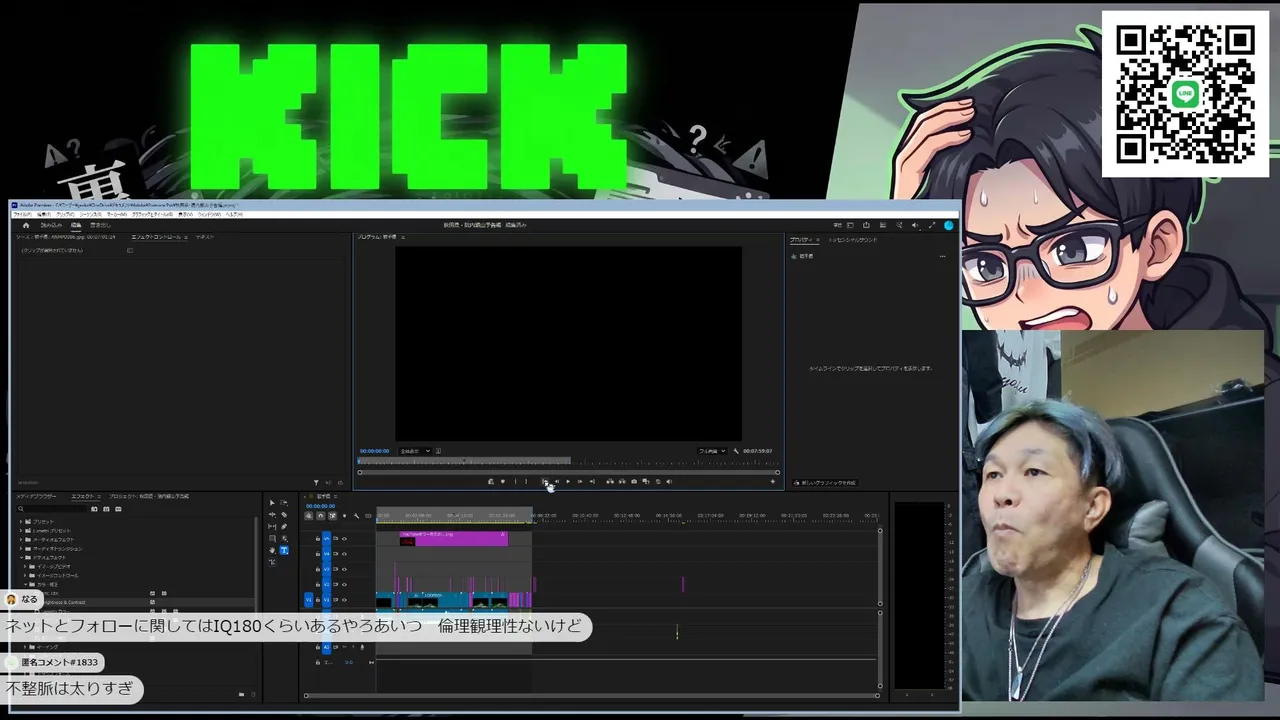Image resolution: width=1280 pixels, height=720 pixels.
Task: Open the フル画質 playback resolution dropdown
Action: pos(712,451)
